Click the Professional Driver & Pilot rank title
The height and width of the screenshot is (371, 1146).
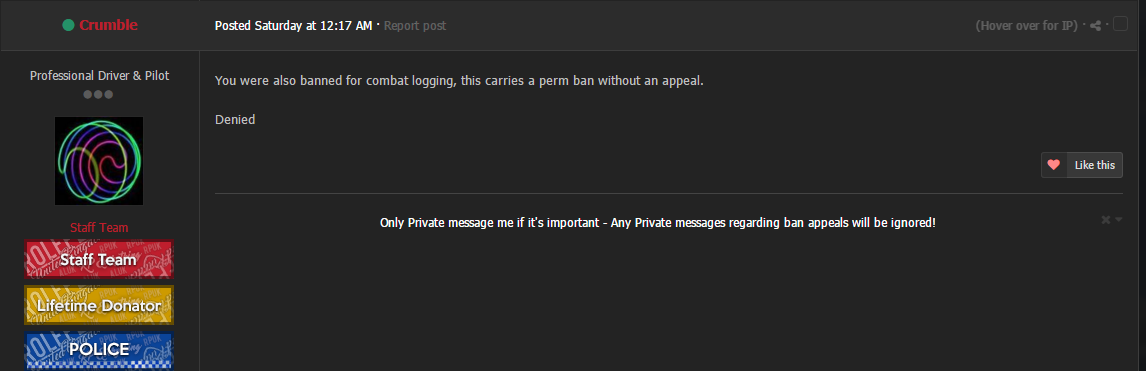tap(99, 75)
